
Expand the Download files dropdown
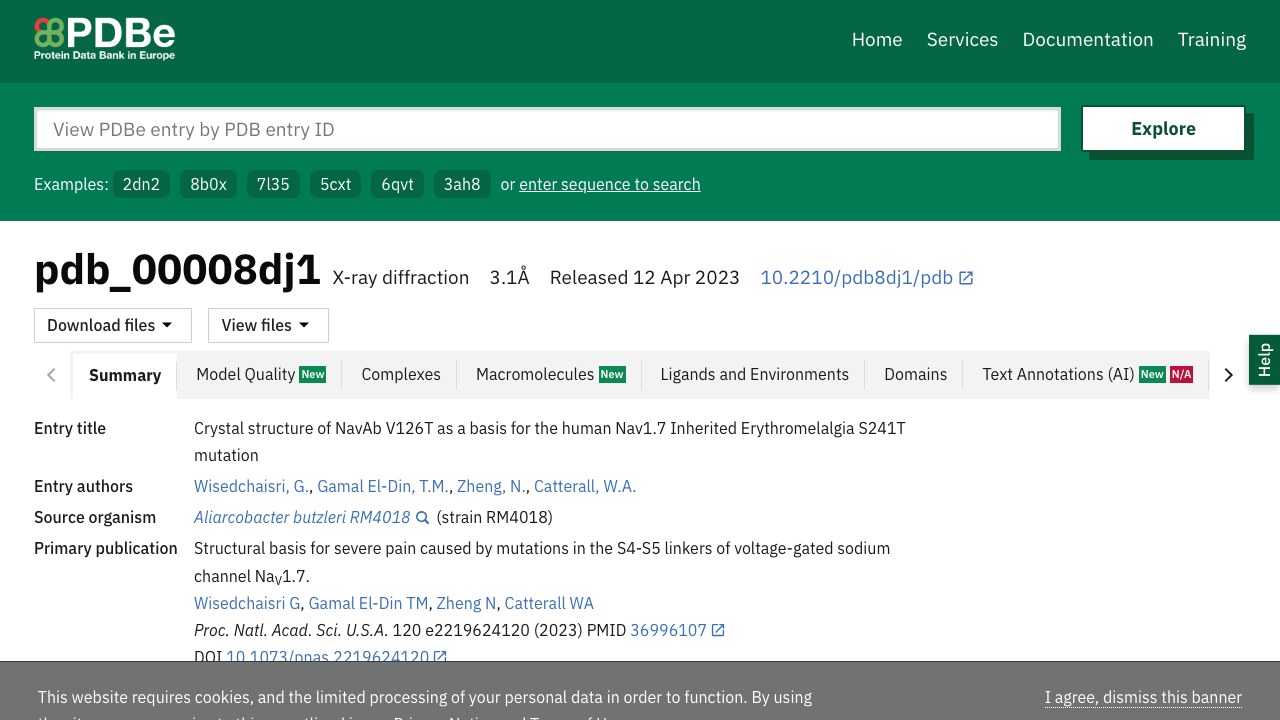(x=113, y=325)
